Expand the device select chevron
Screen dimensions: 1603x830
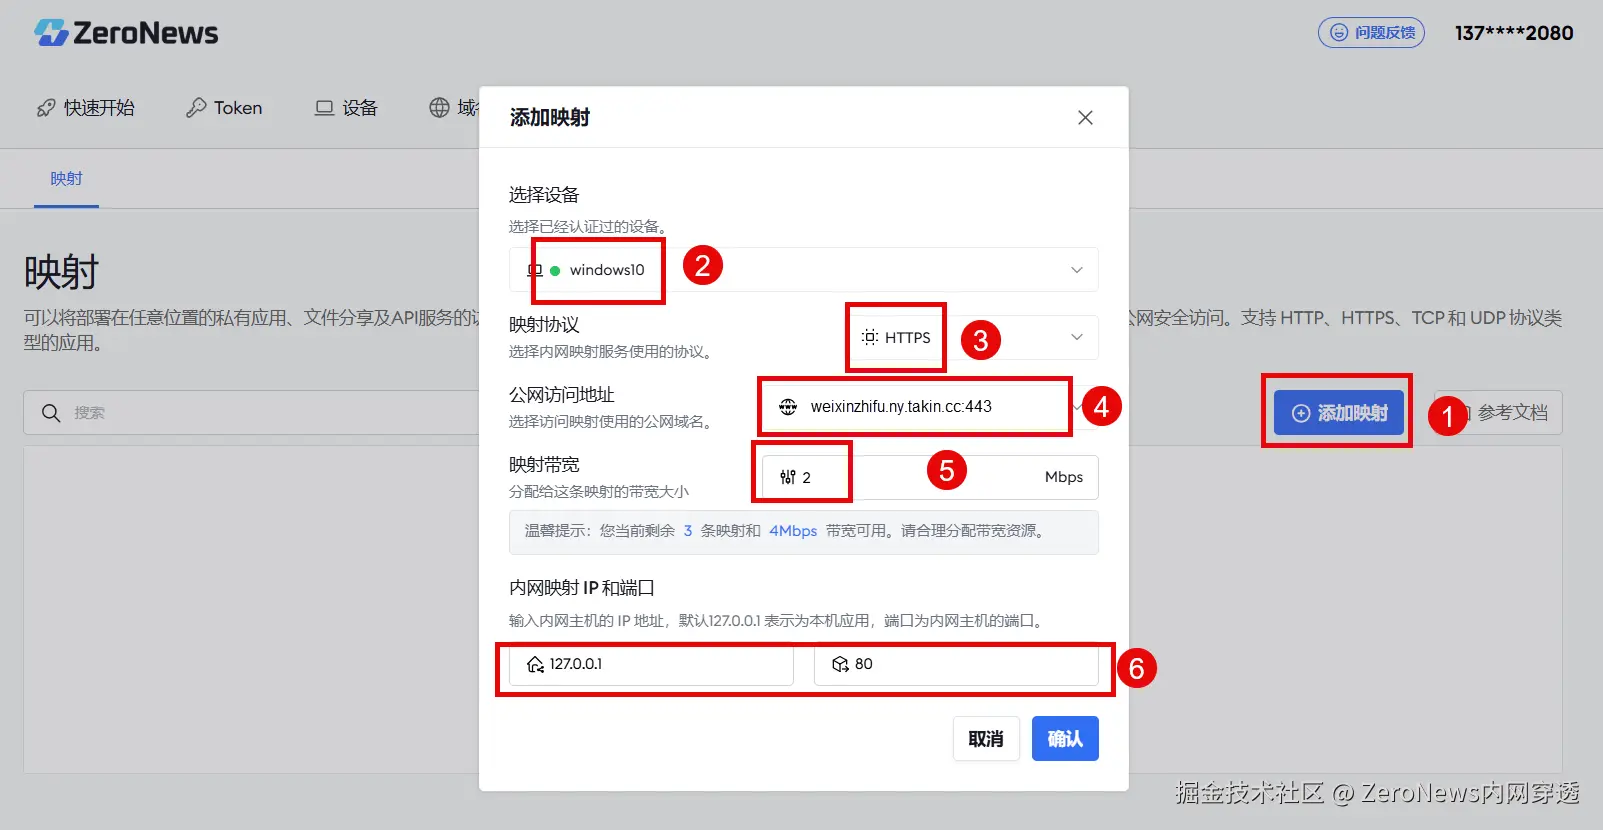(1077, 270)
